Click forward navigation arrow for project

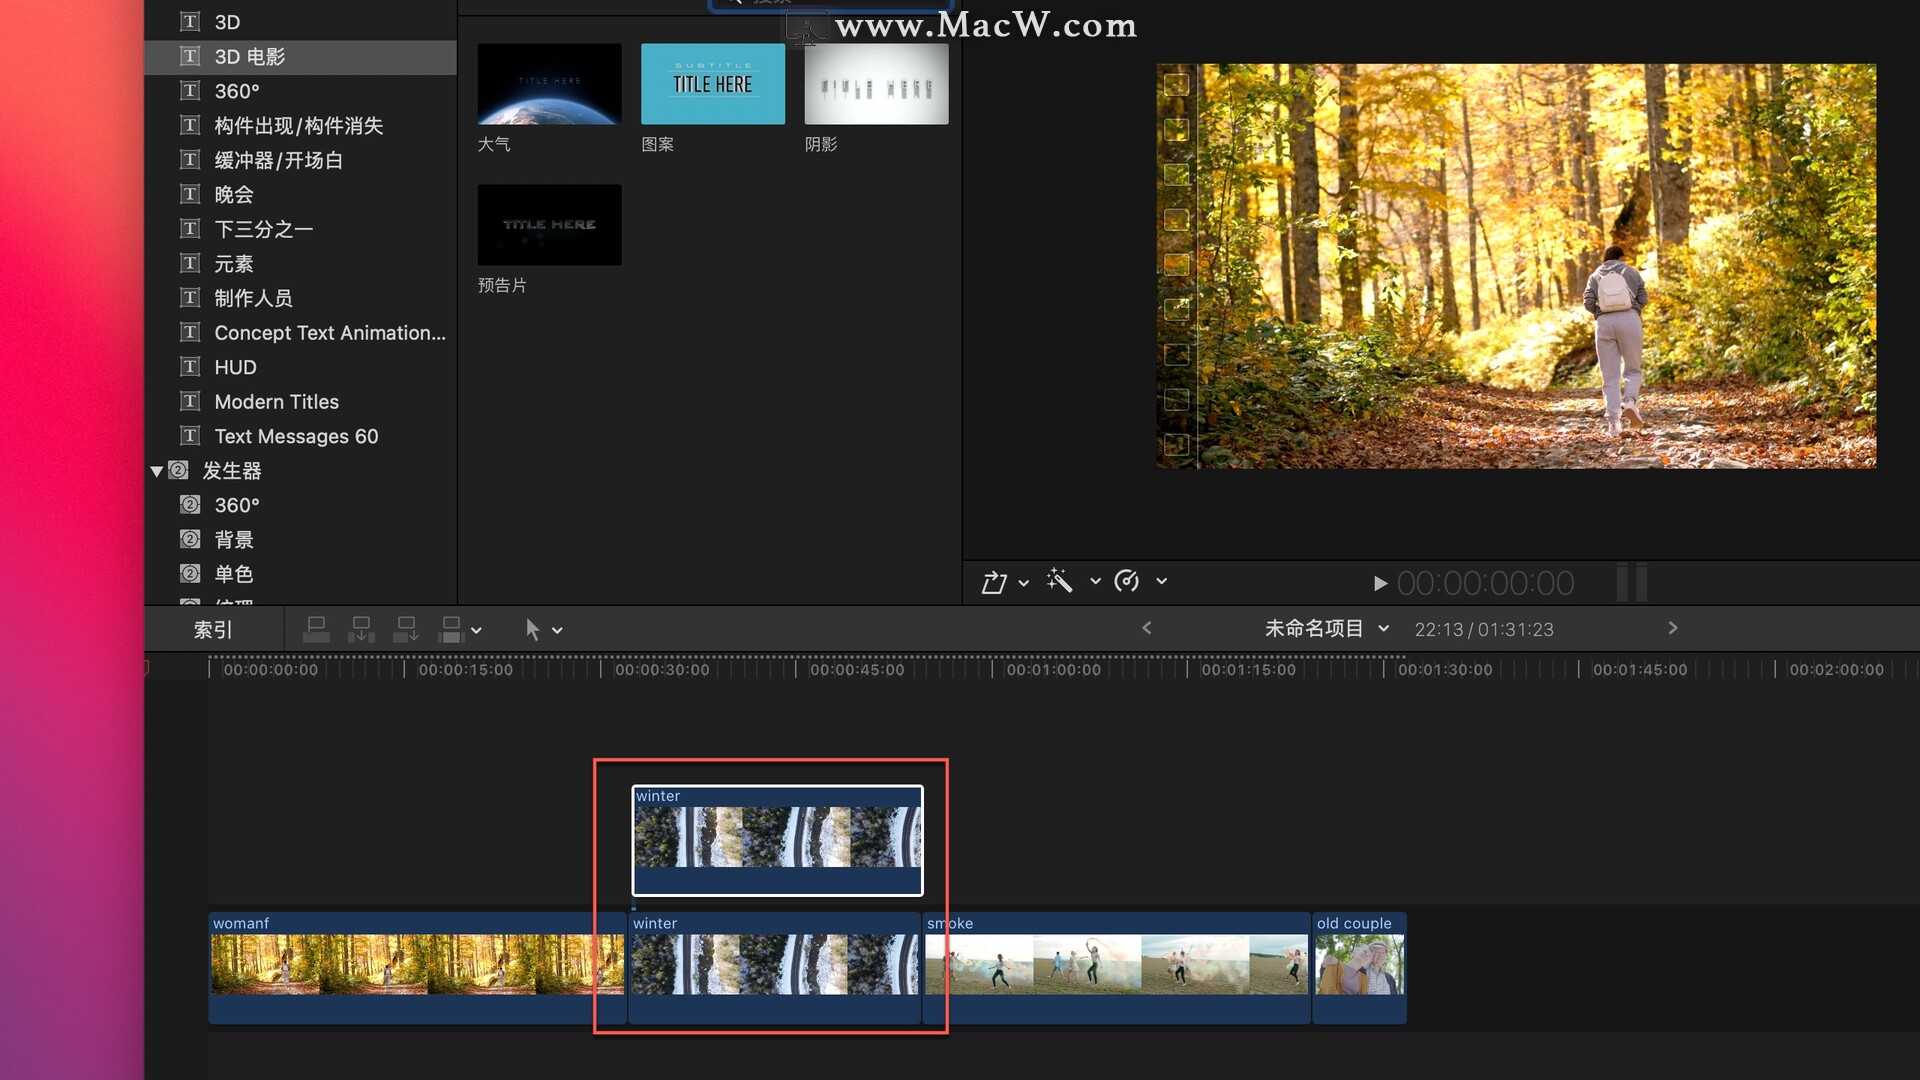pos(1671,629)
